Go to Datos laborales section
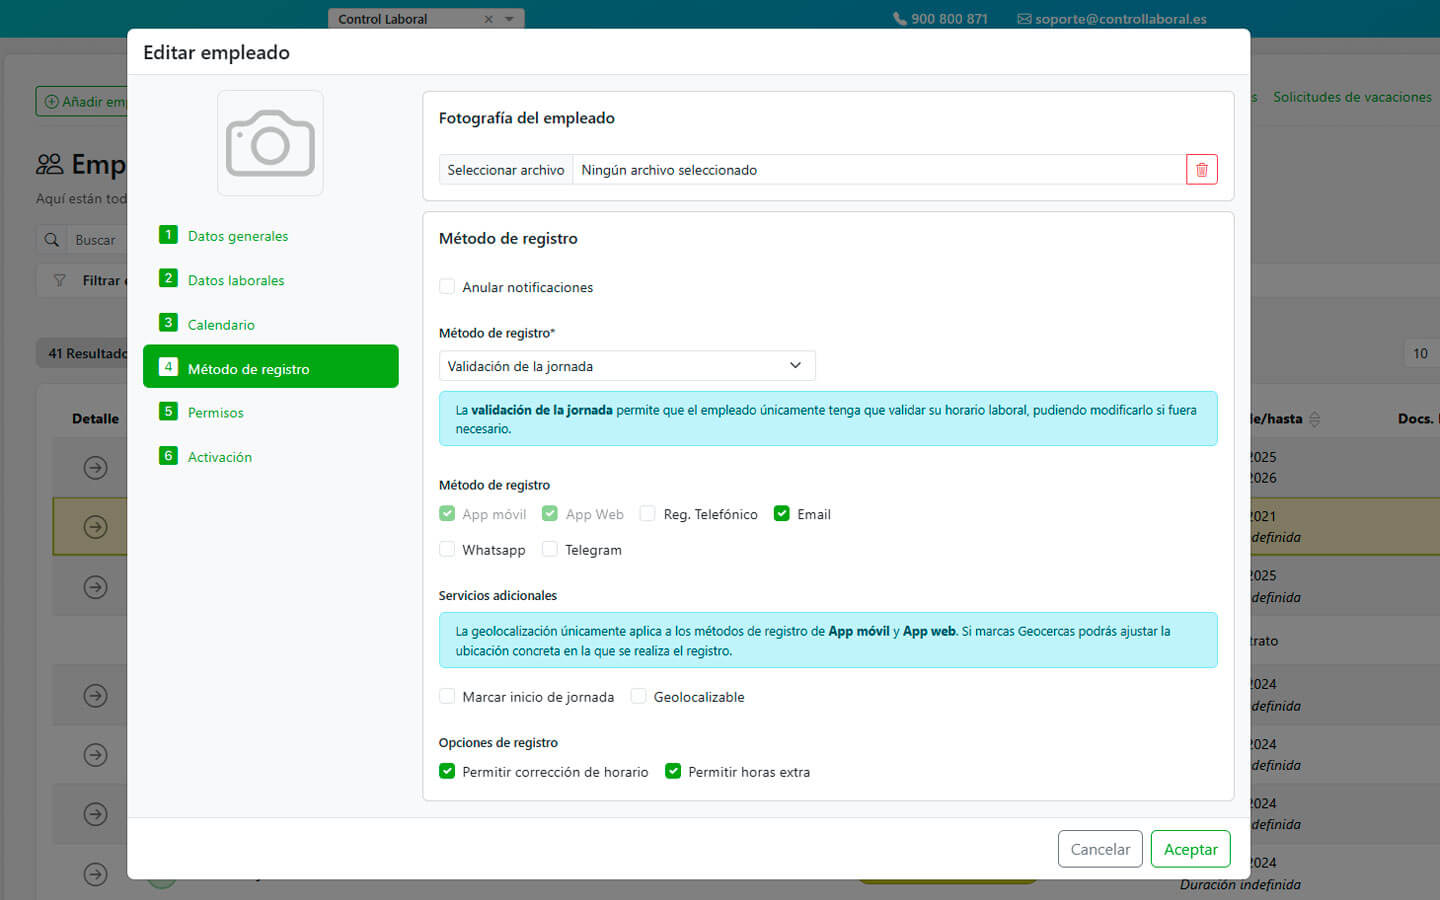 pos(236,280)
